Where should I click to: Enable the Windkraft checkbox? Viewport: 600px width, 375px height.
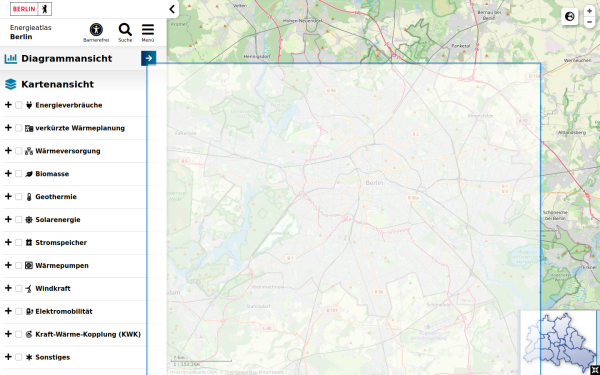[18, 289]
